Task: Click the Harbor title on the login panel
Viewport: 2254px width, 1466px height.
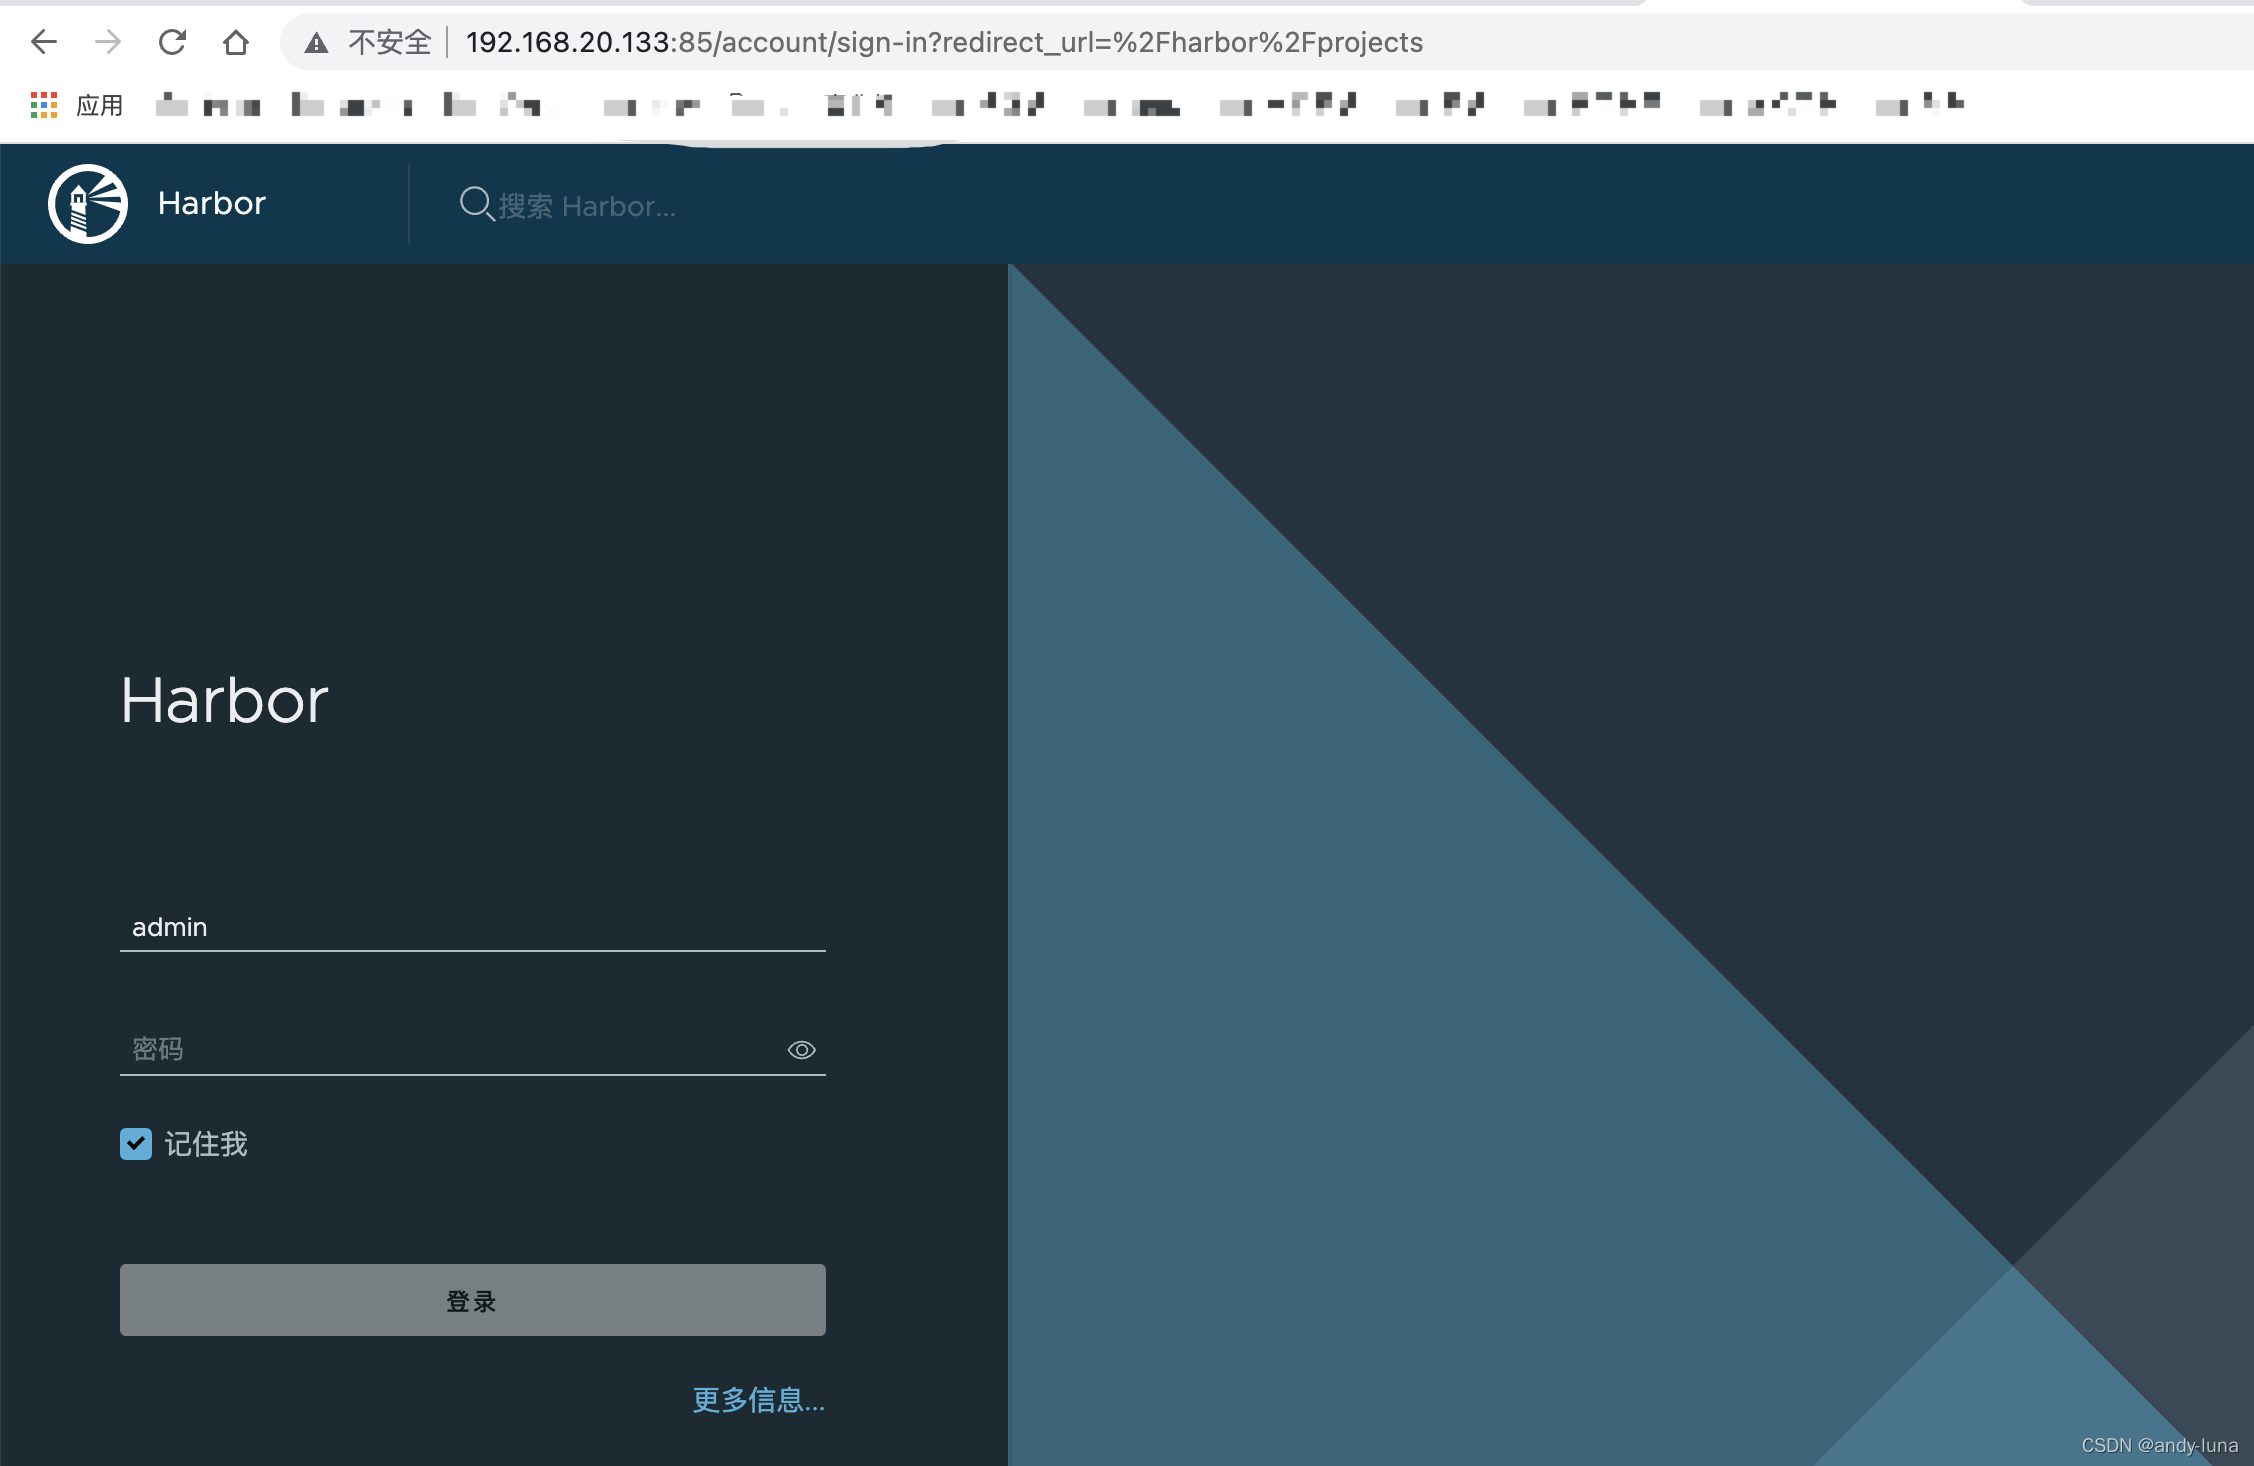Action: pyautogui.click(x=223, y=700)
